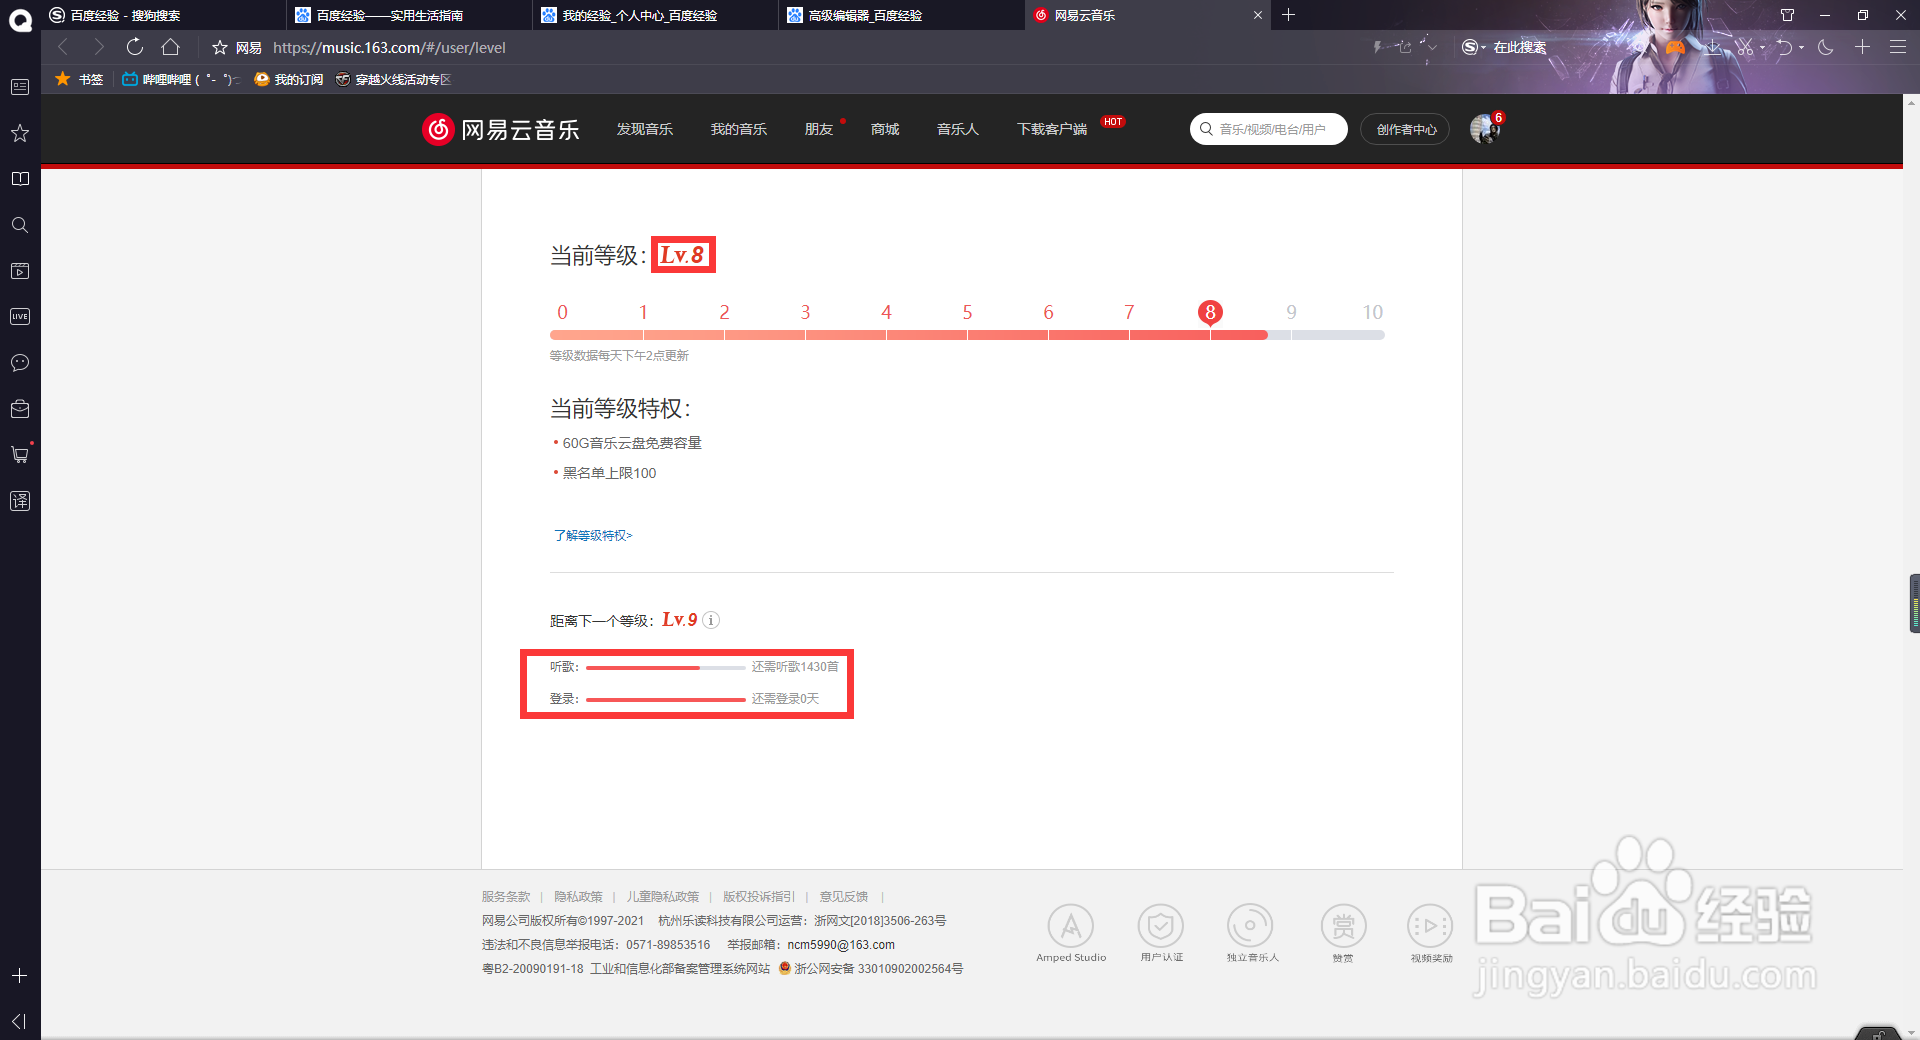Screen dimensions: 1920x1040
Task: Open the sidebar shopping cart icon
Action: (x=20, y=454)
